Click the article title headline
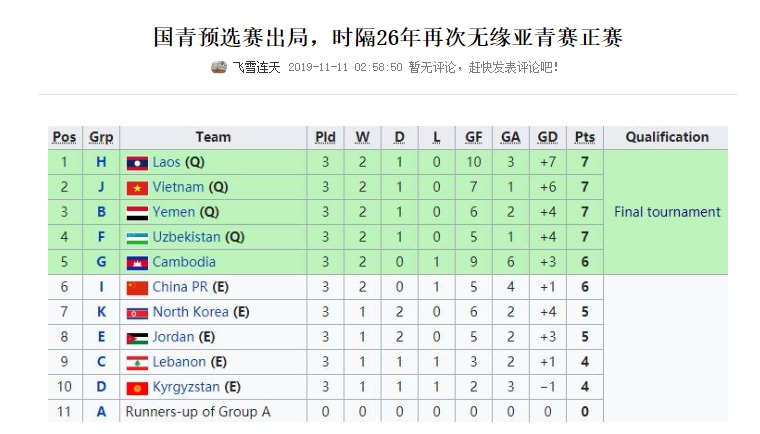 [x=388, y=37]
